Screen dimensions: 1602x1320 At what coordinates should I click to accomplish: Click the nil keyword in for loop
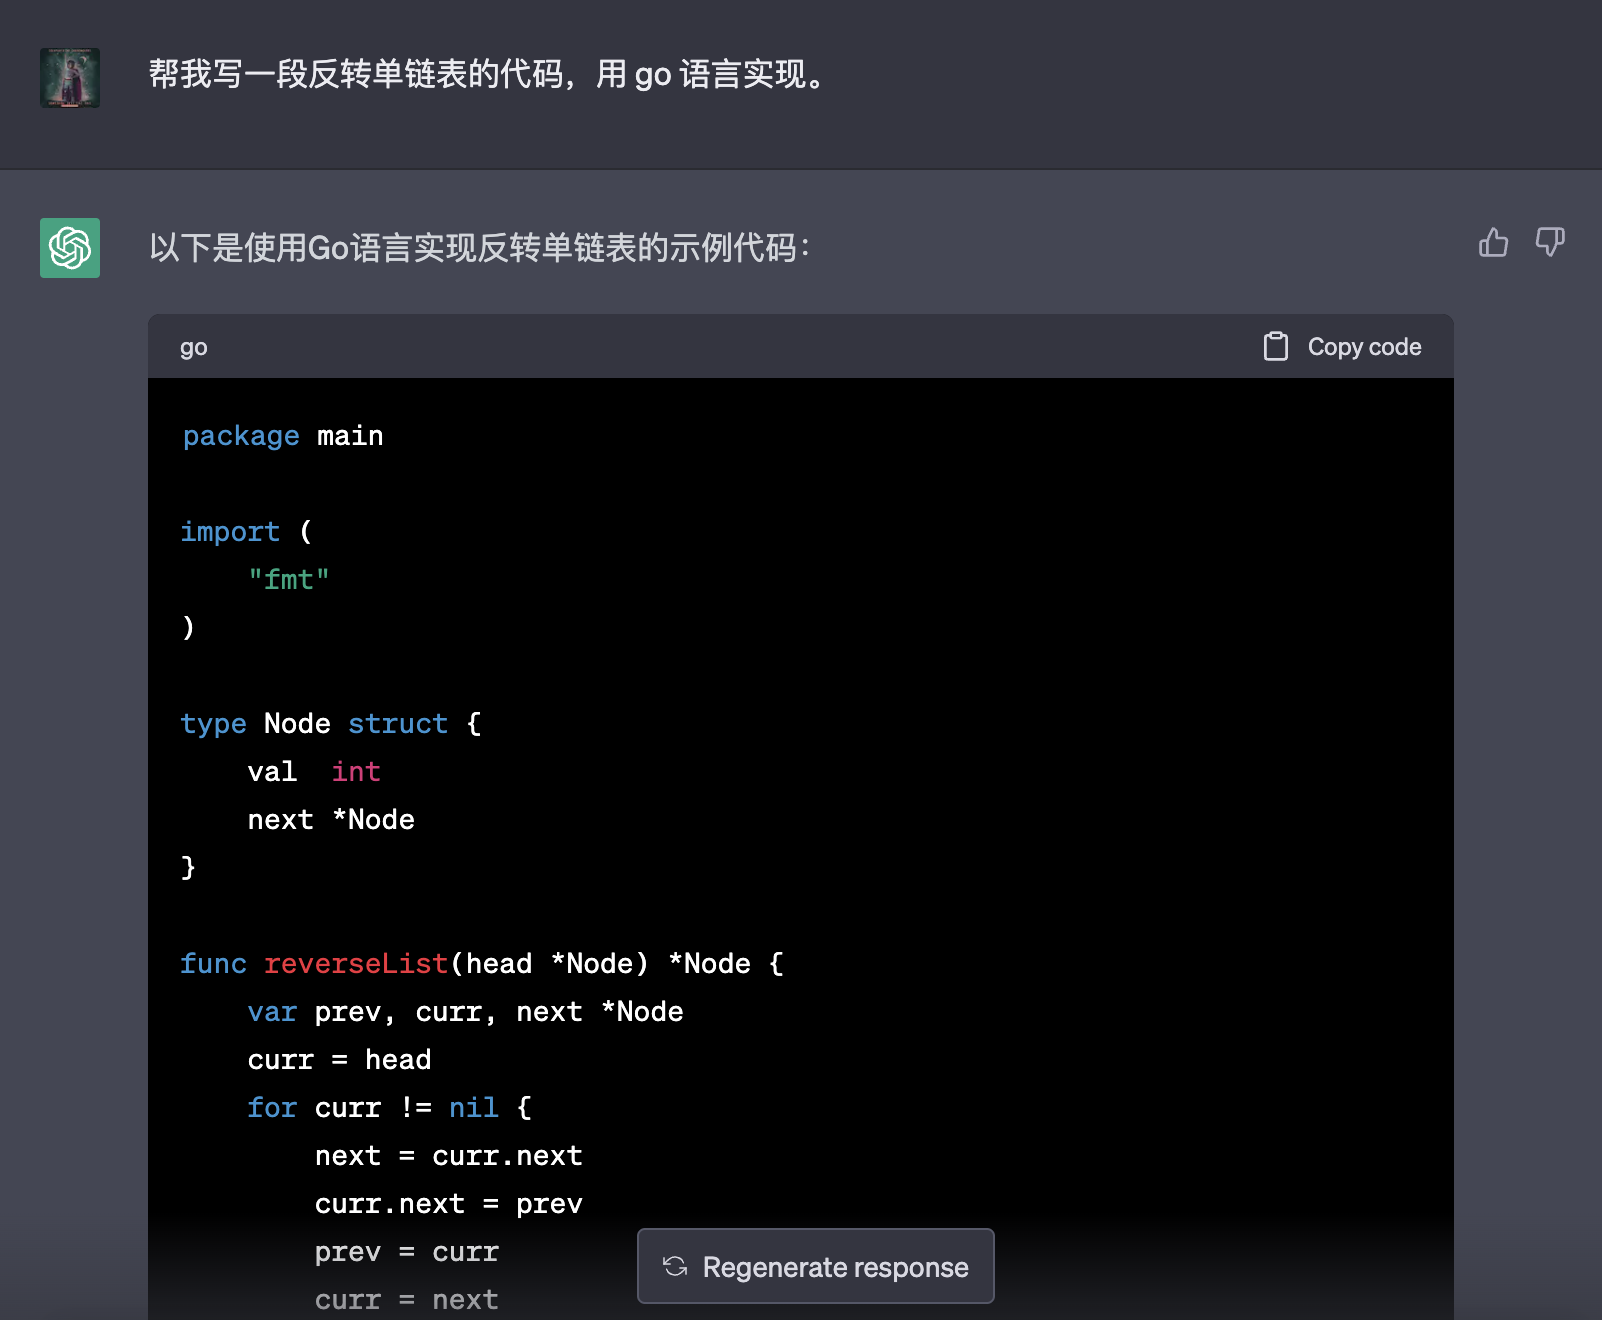(x=473, y=1108)
